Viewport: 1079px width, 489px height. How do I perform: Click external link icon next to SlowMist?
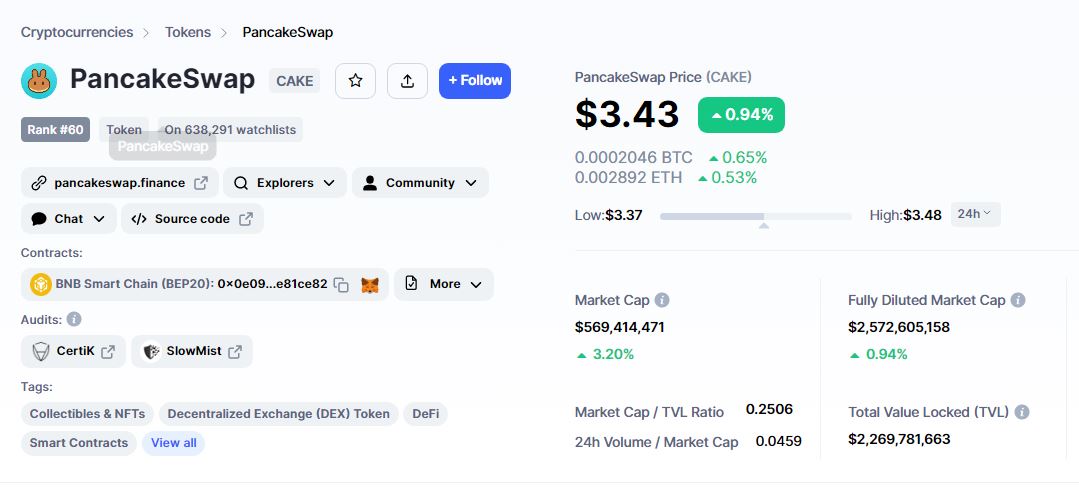click(x=235, y=351)
